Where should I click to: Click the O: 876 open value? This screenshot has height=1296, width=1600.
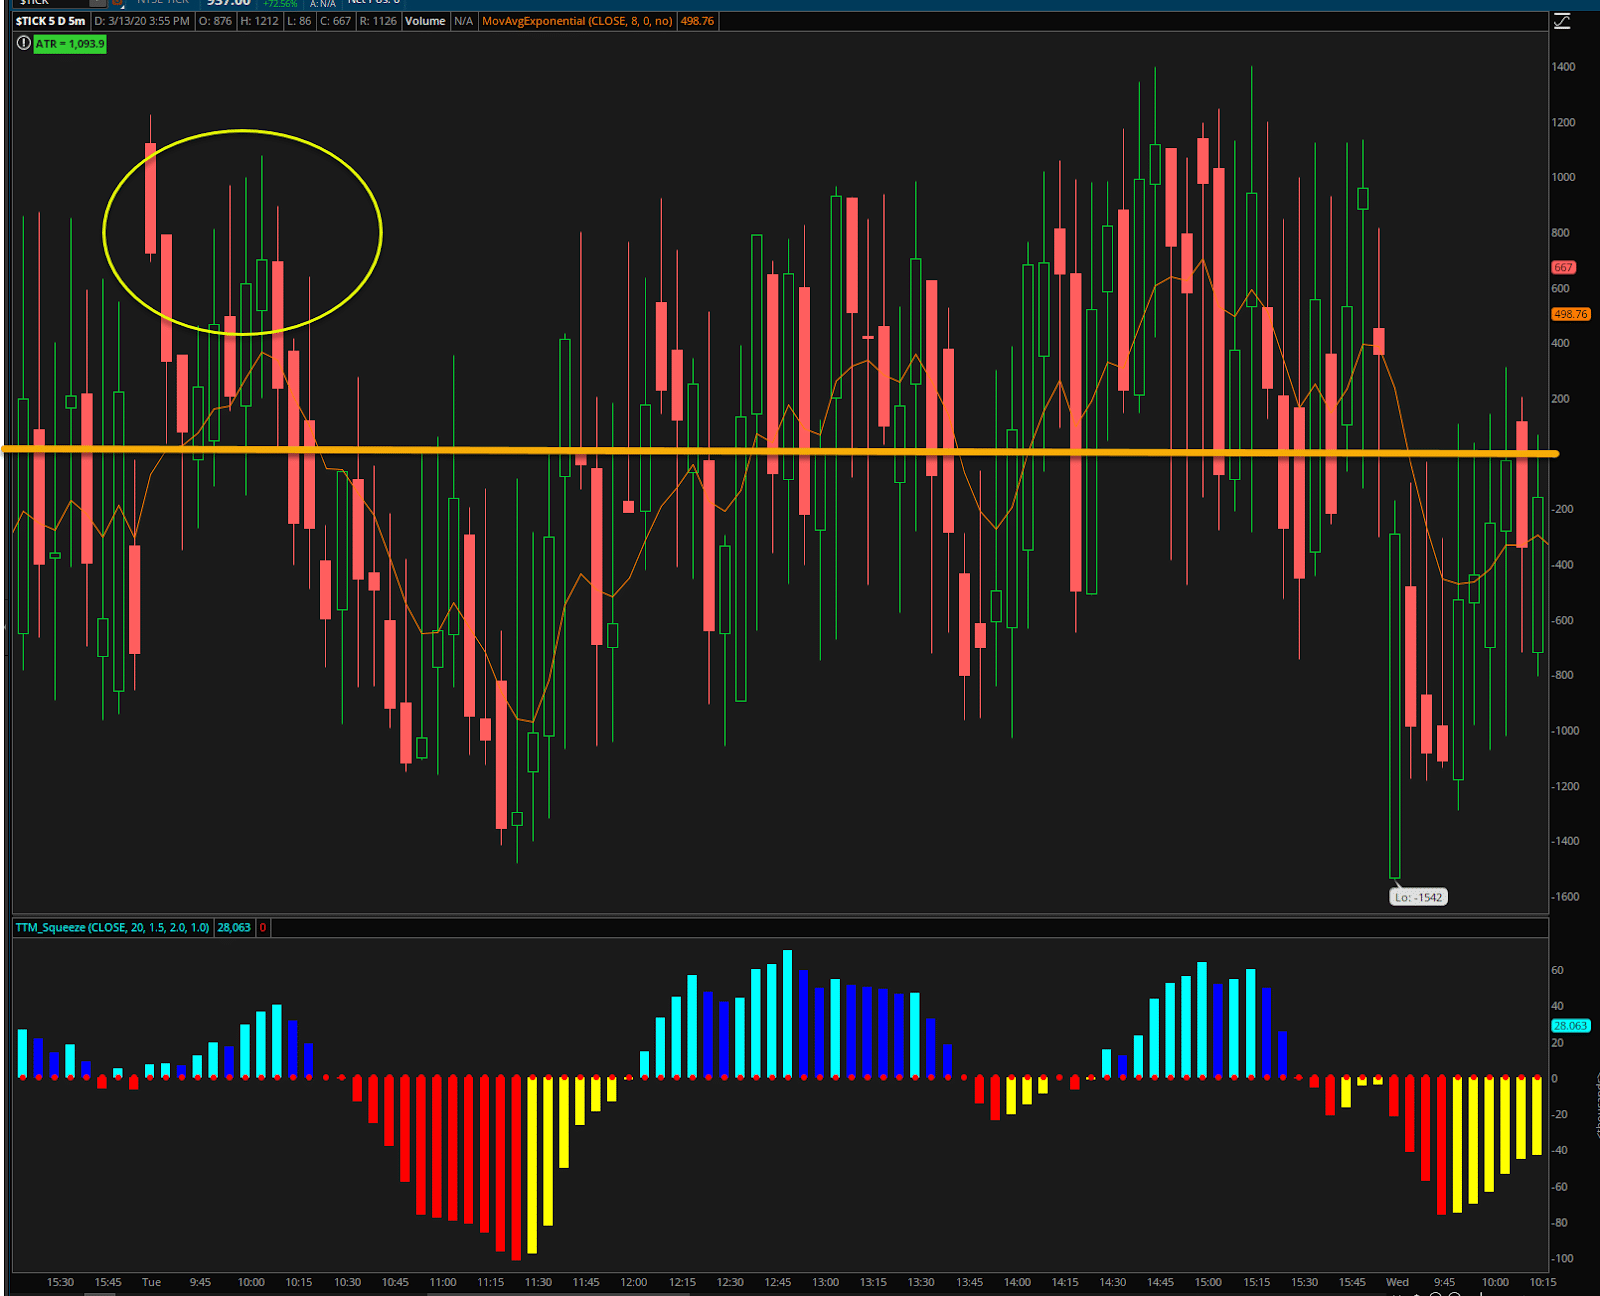[x=215, y=21]
